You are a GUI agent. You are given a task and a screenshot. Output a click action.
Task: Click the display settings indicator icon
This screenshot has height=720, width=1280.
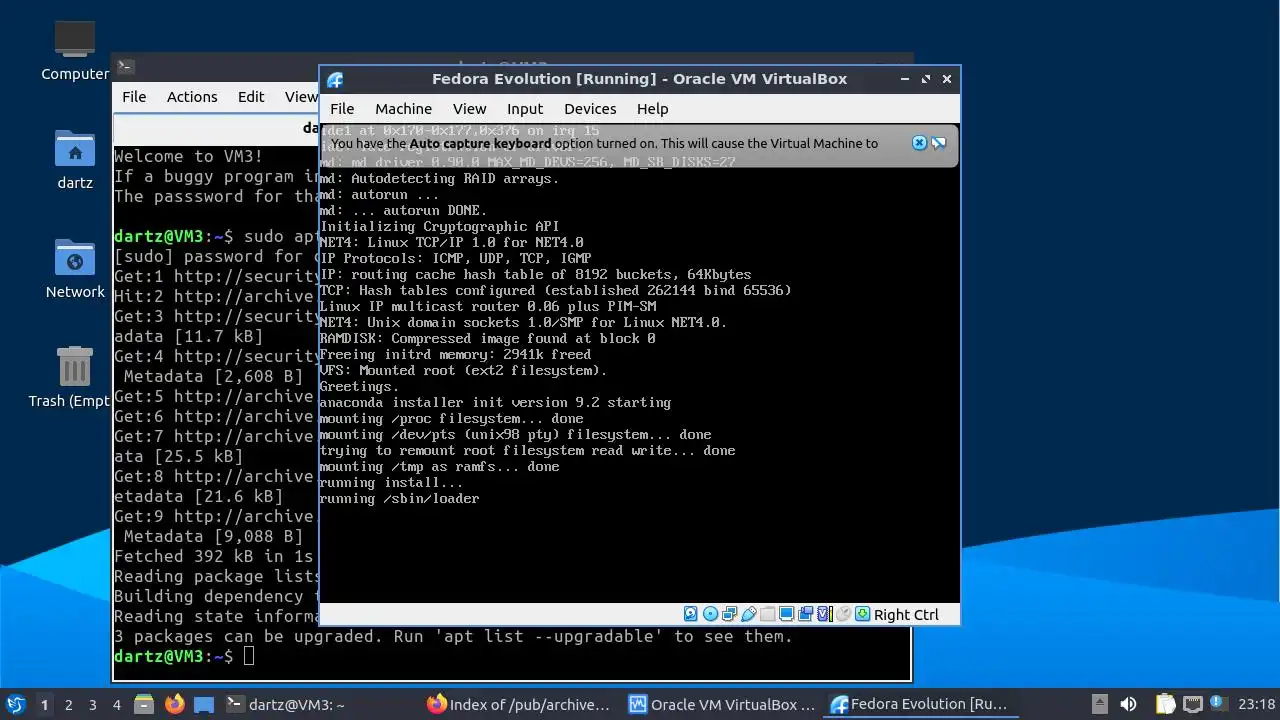[786, 614]
